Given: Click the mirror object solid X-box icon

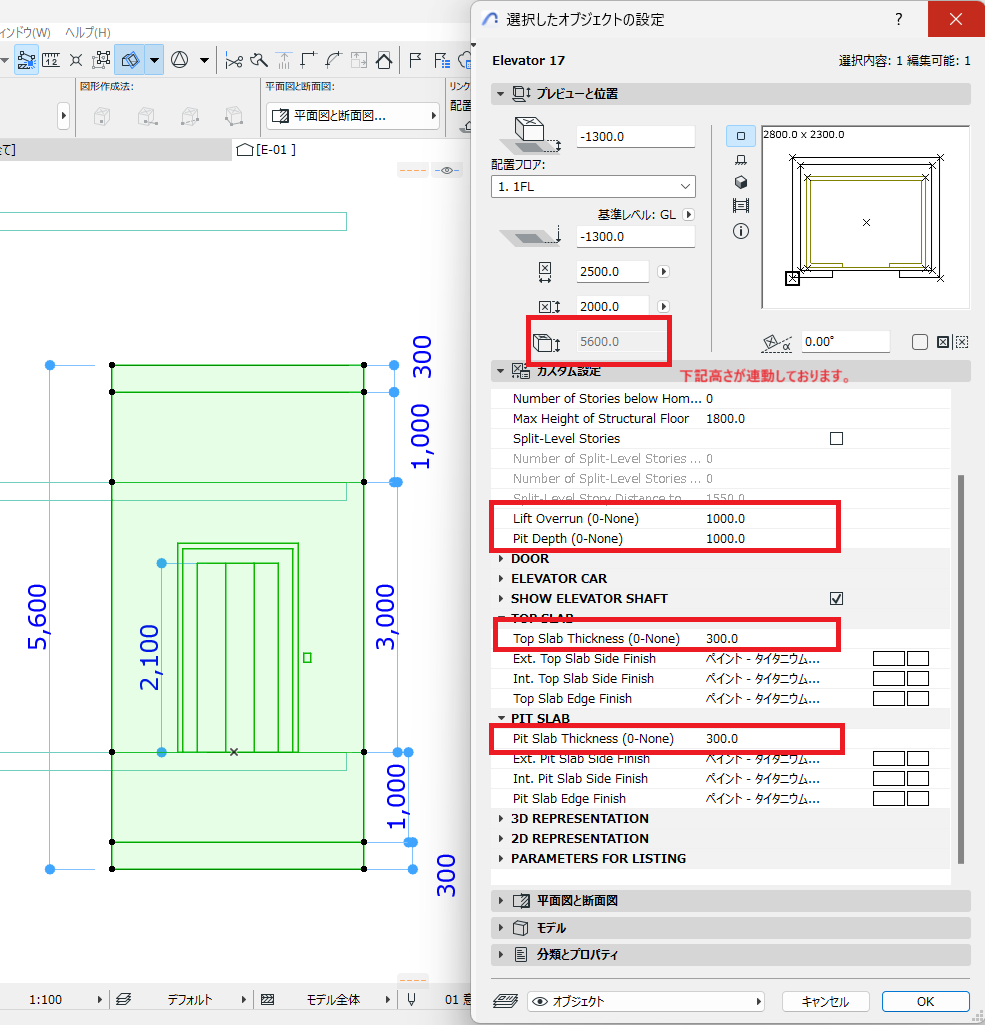Looking at the screenshot, I should pos(943,342).
